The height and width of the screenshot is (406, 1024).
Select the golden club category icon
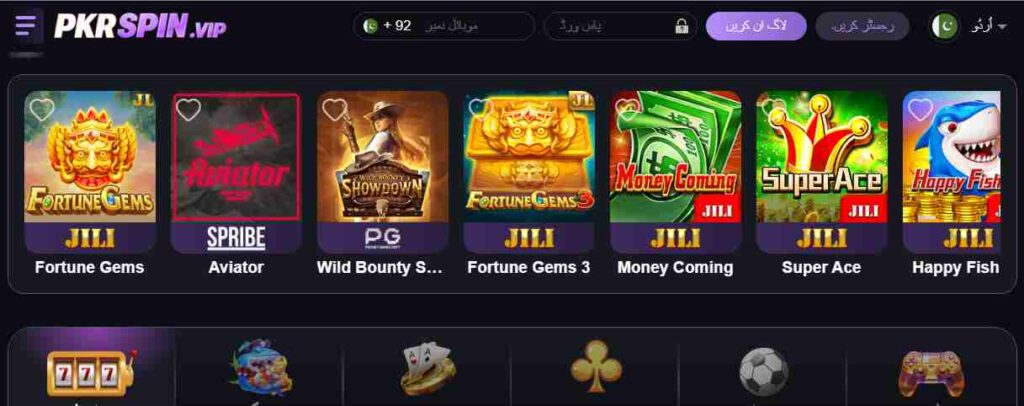[596, 366]
